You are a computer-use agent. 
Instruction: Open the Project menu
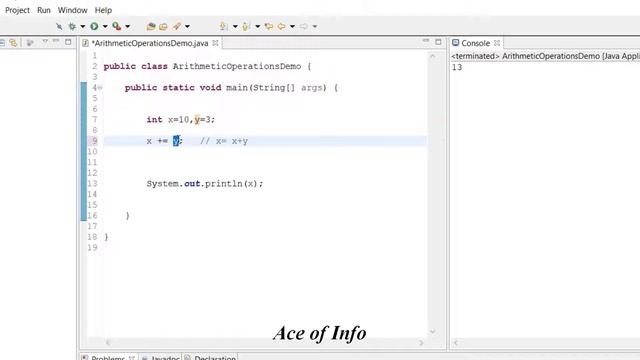[17, 10]
